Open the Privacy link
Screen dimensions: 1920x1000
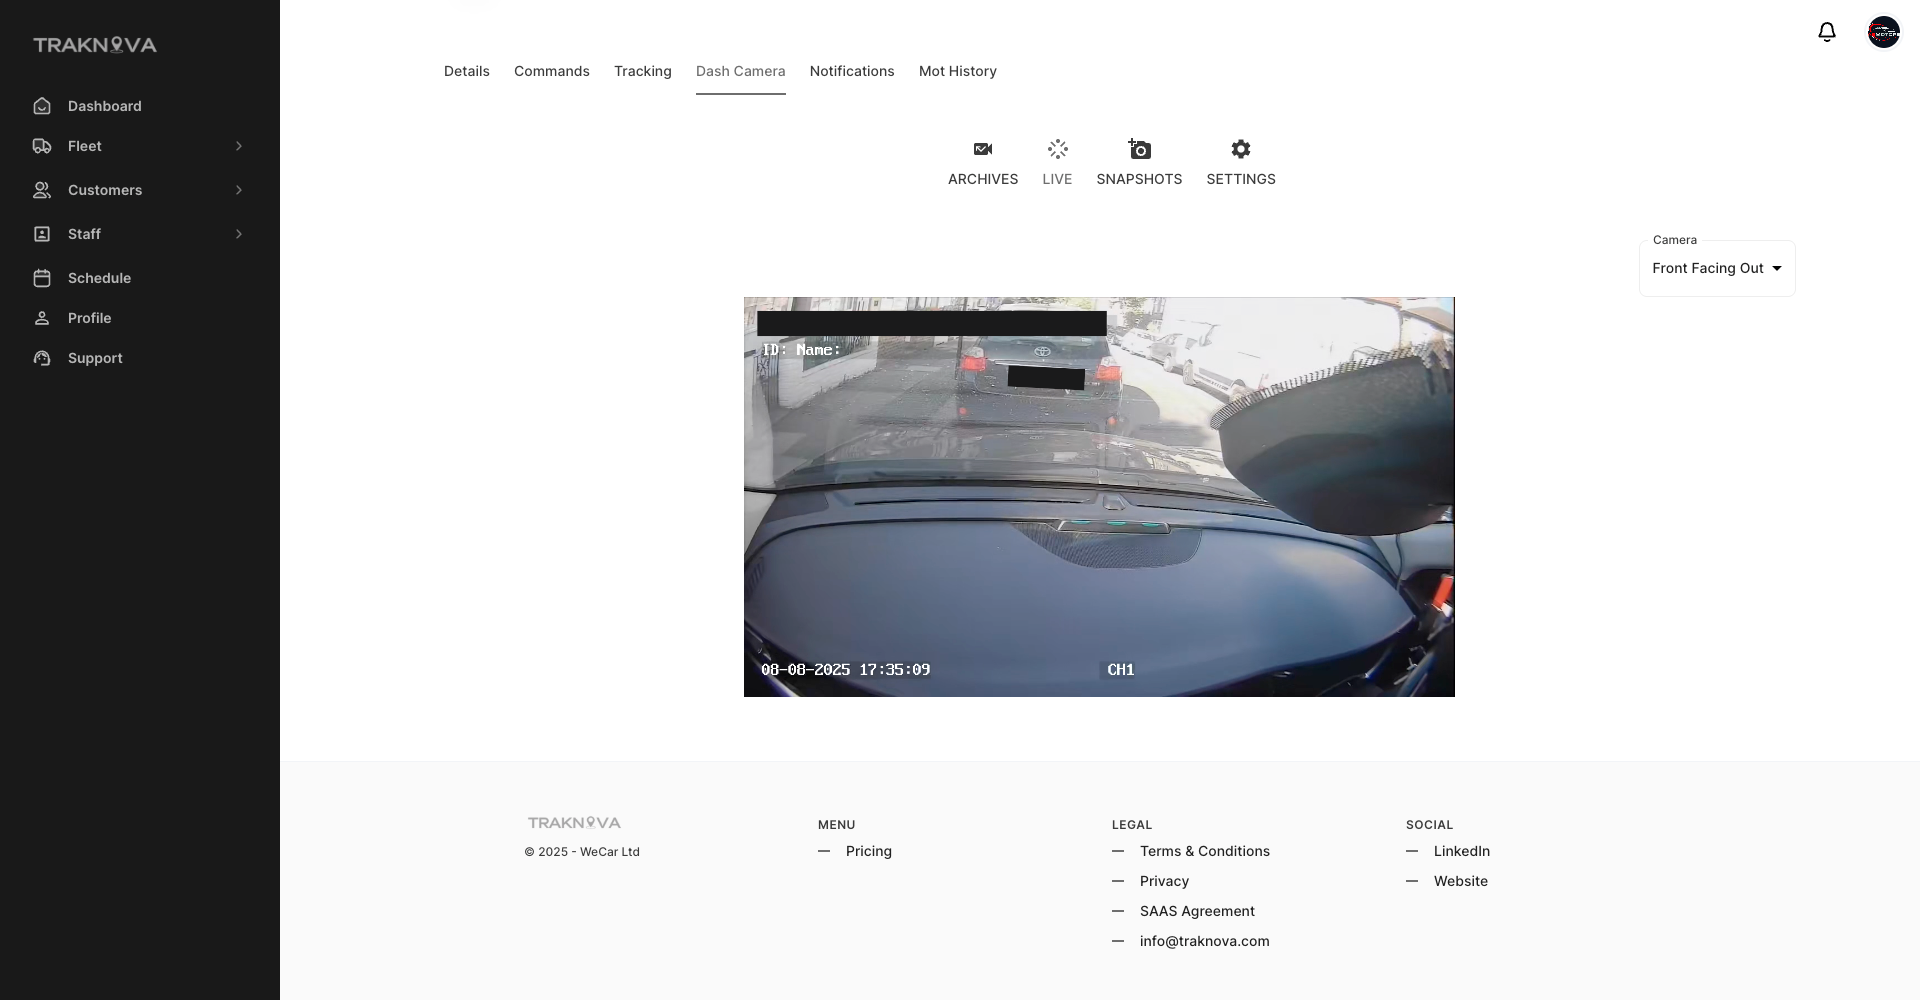1165,881
